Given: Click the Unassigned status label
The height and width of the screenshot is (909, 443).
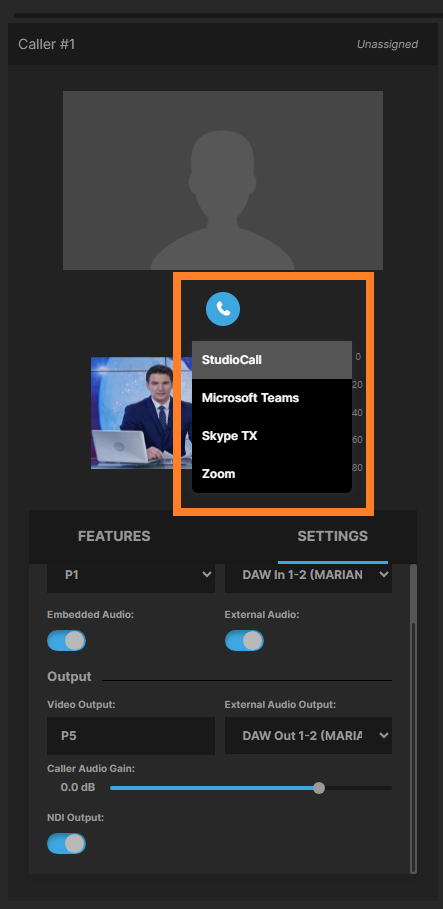Looking at the screenshot, I should [387, 45].
